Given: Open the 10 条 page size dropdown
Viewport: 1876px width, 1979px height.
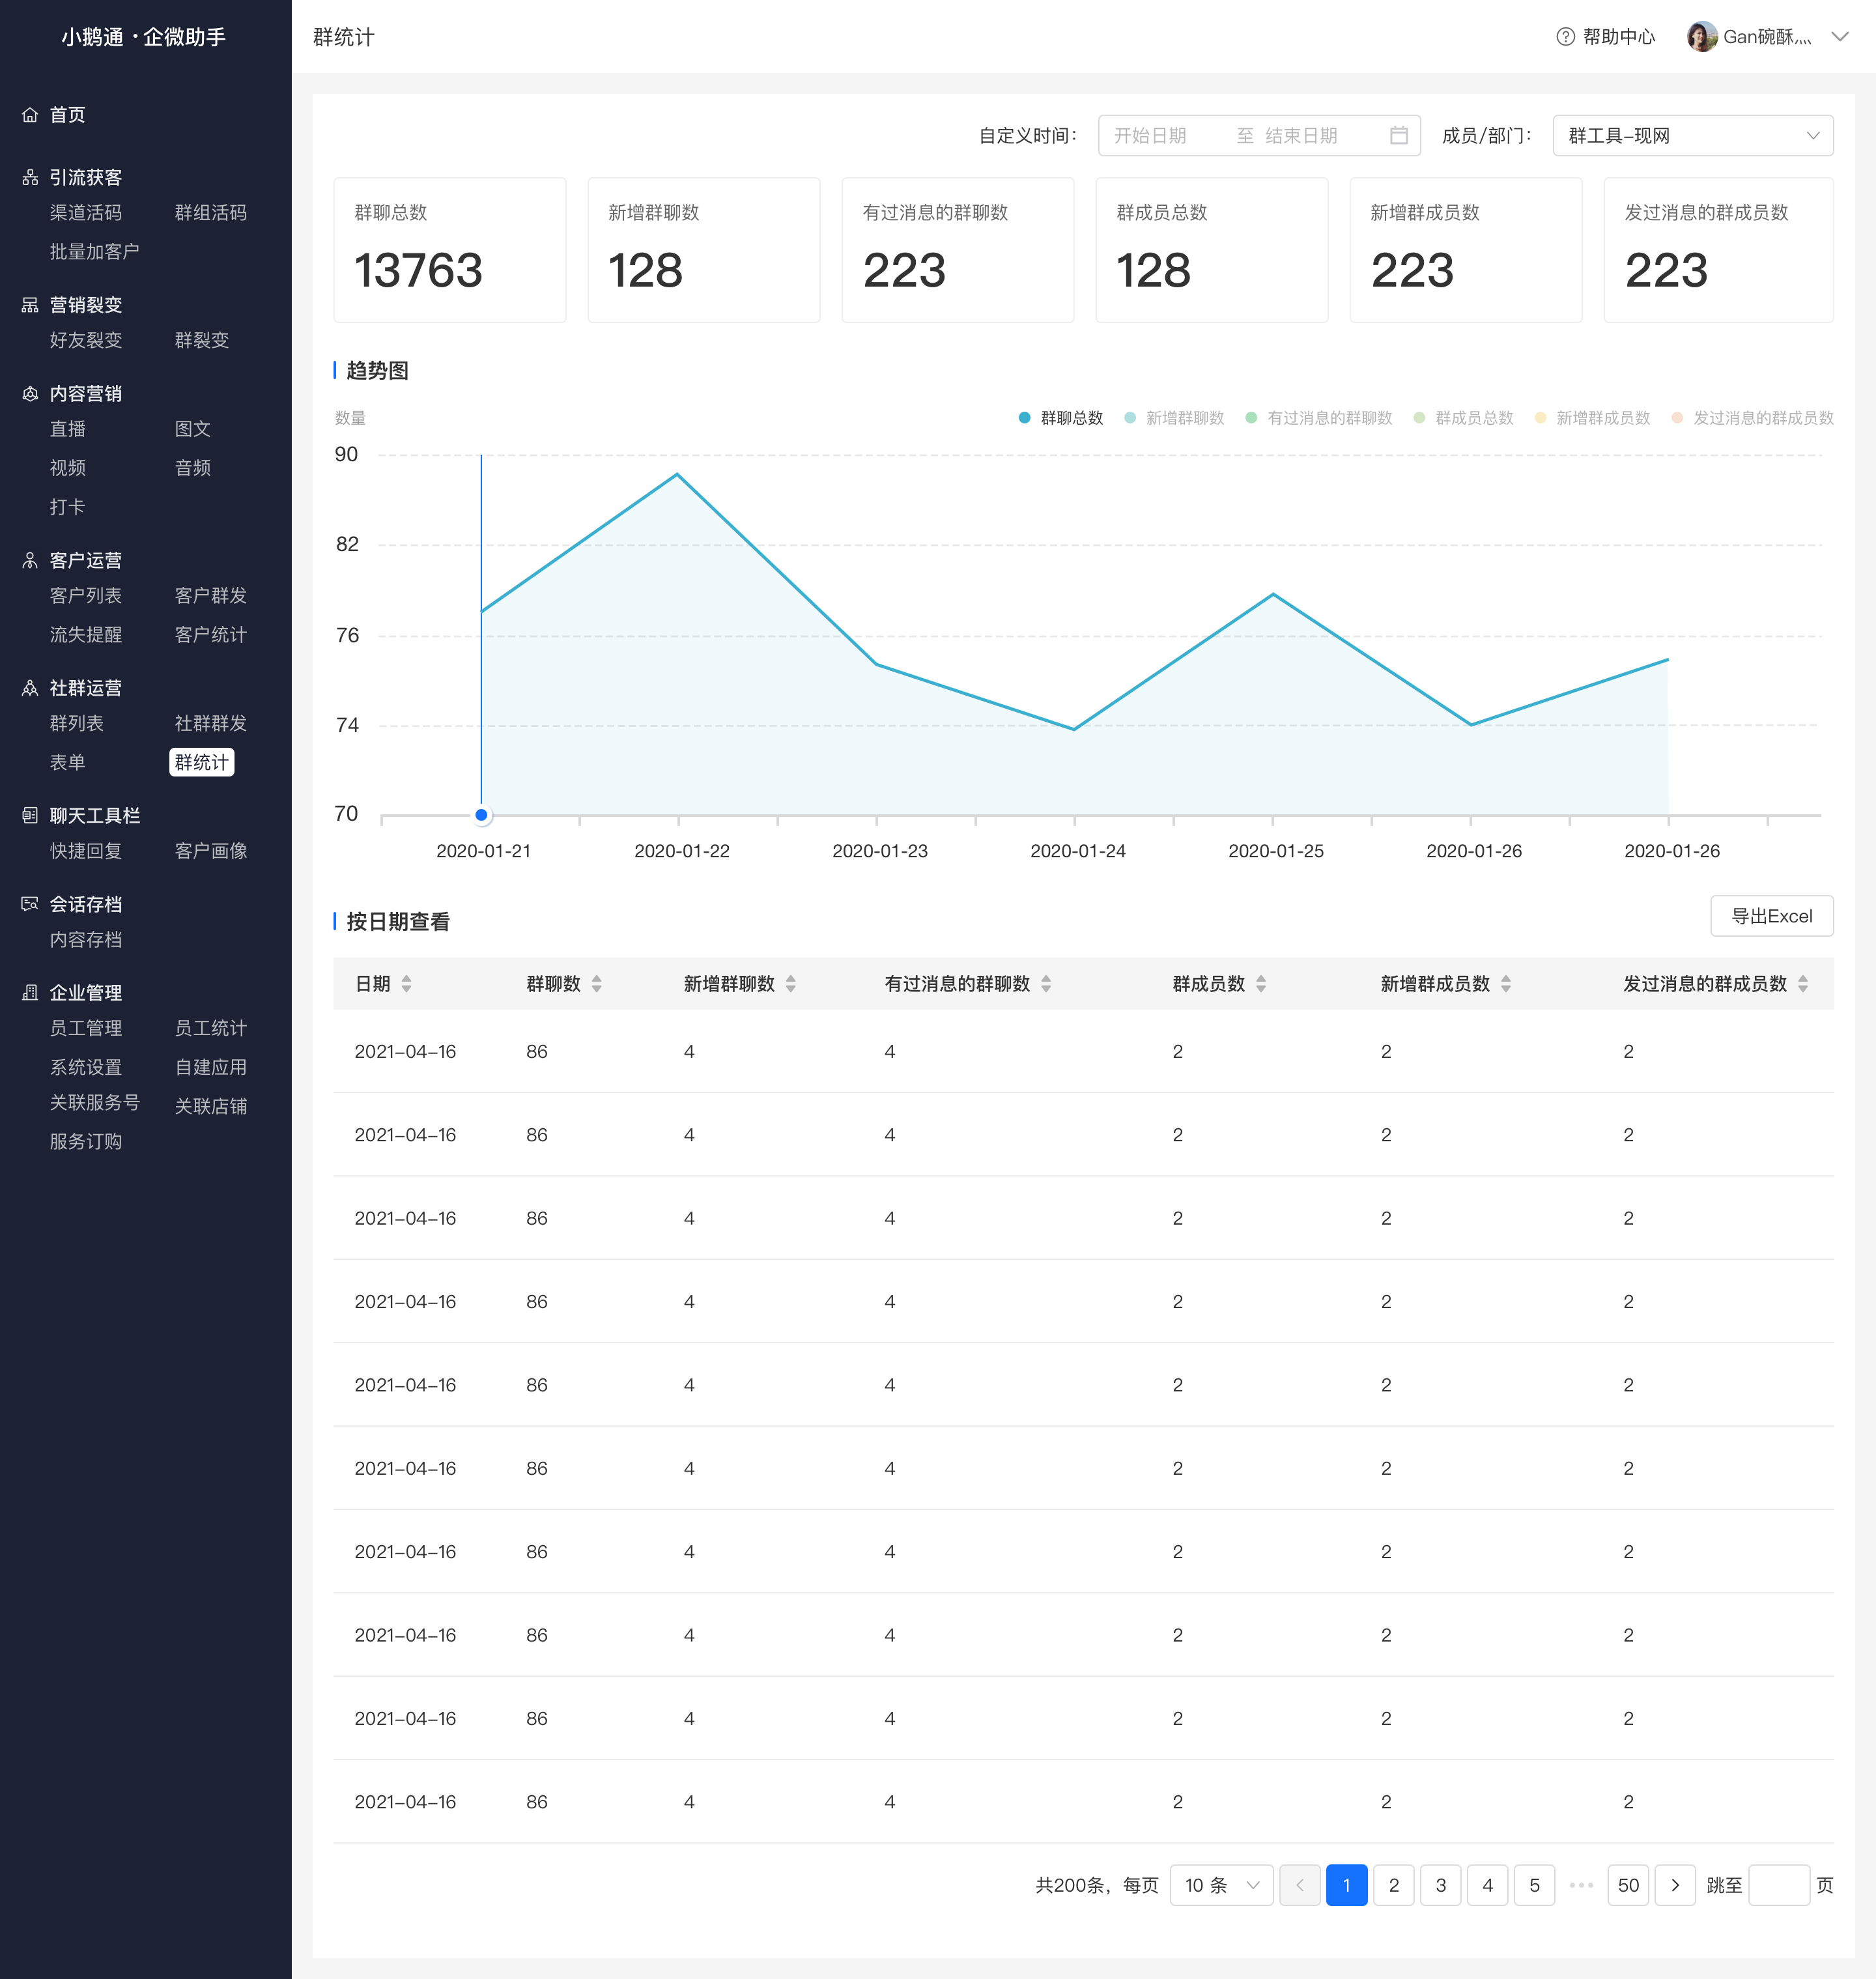Looking at the screenshot, I should click(1221, 1885).
